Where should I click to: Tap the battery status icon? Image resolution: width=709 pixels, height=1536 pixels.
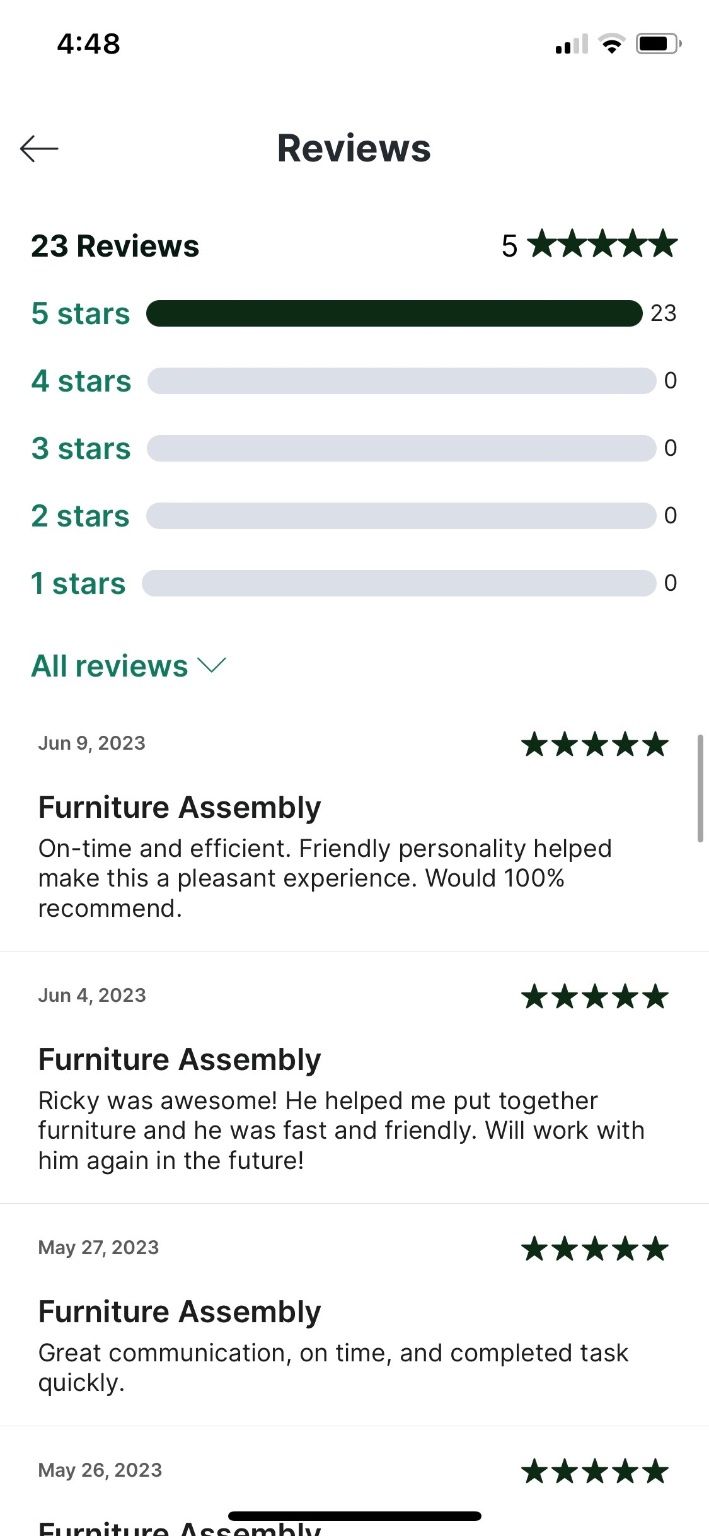click(x=659, y=44)
